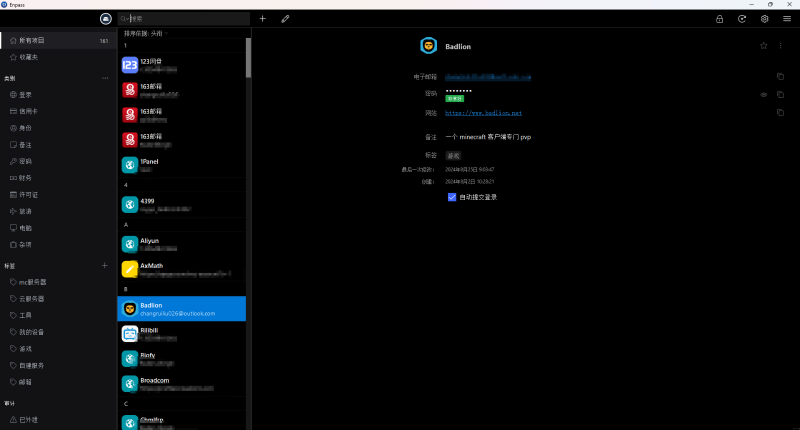Open the https://www.badlion.net link
Viewport: 800px width, 430px height.
click(x=483, y=113)
